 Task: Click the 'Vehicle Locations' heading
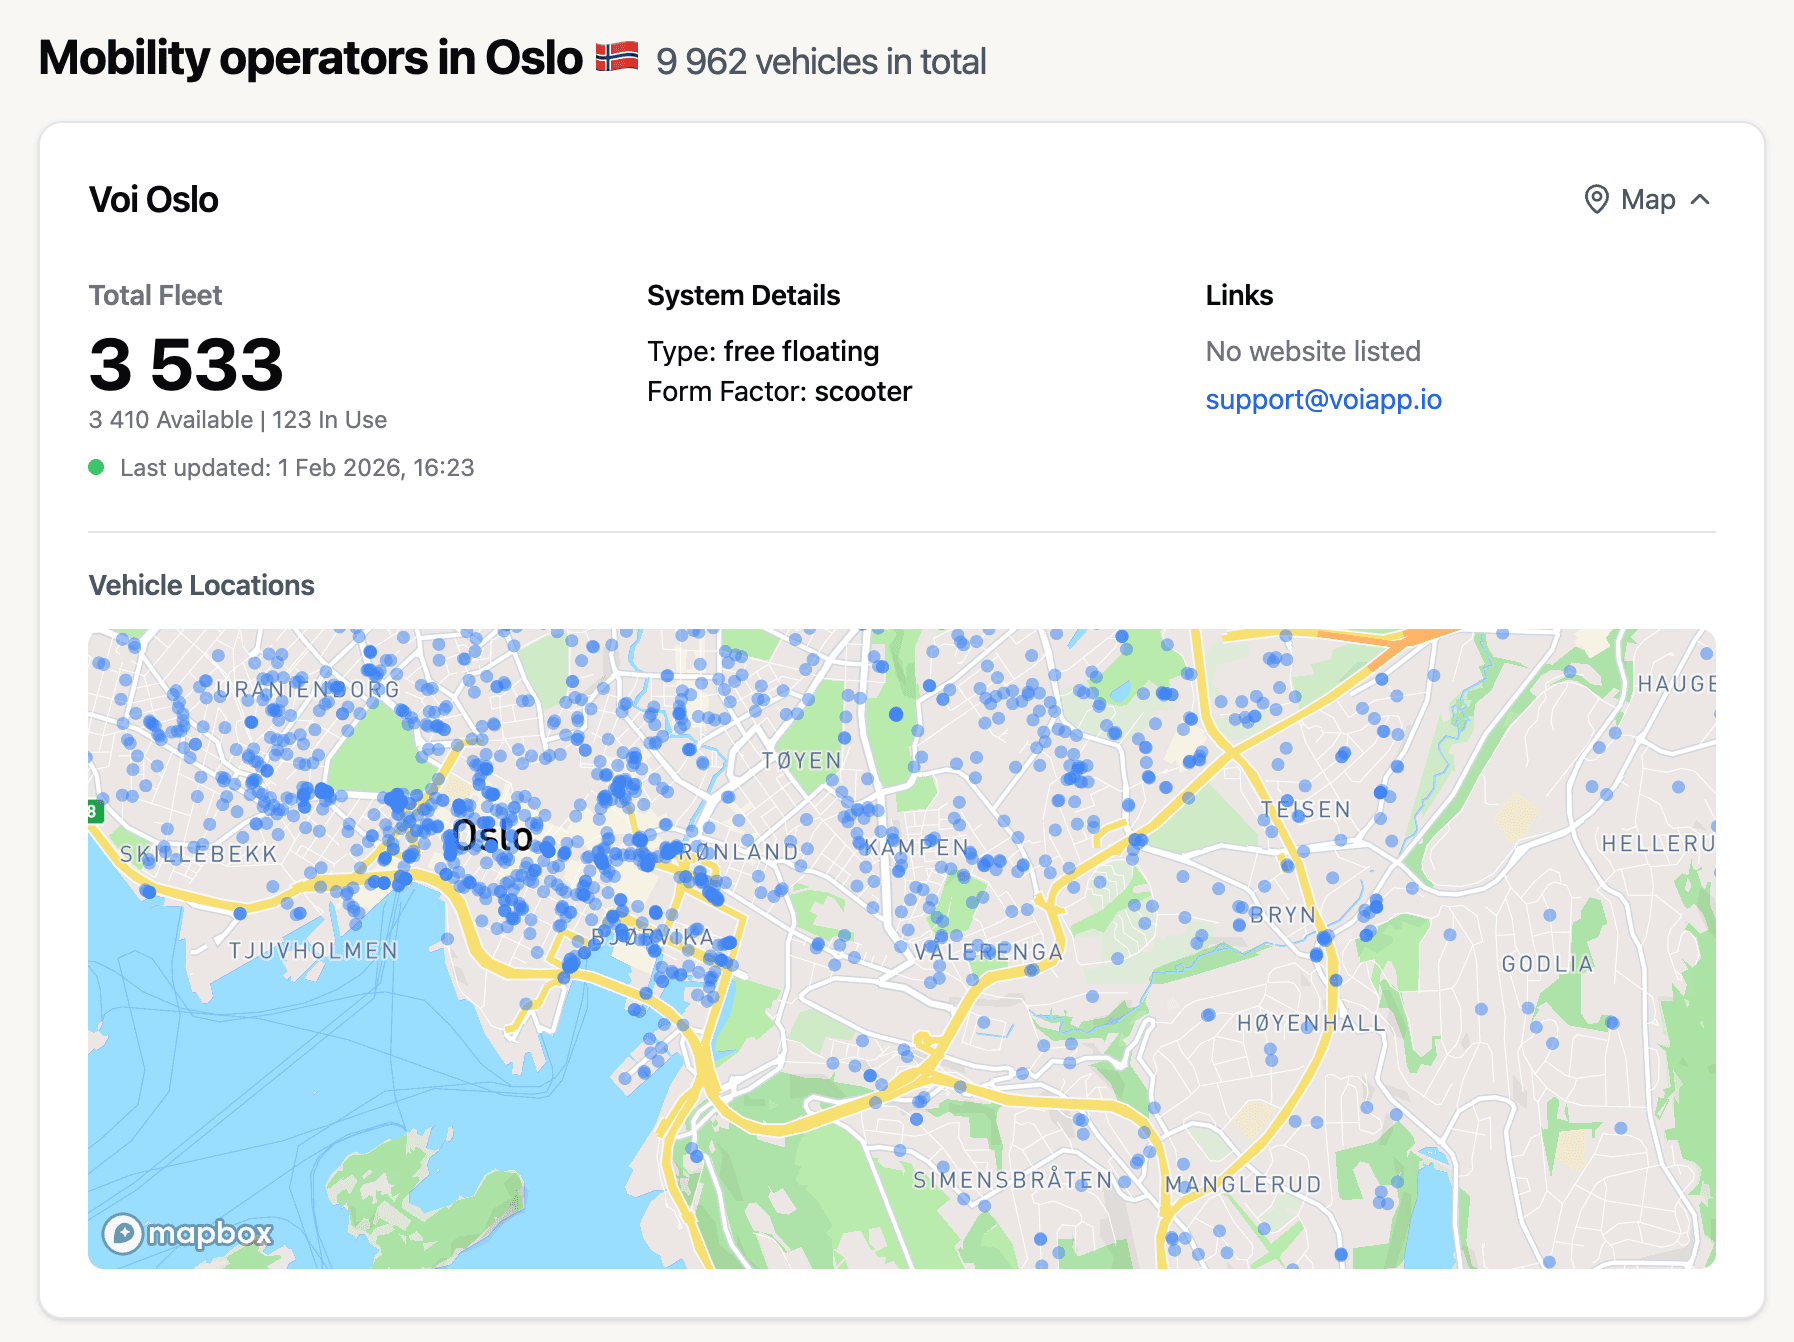[202, 586]
